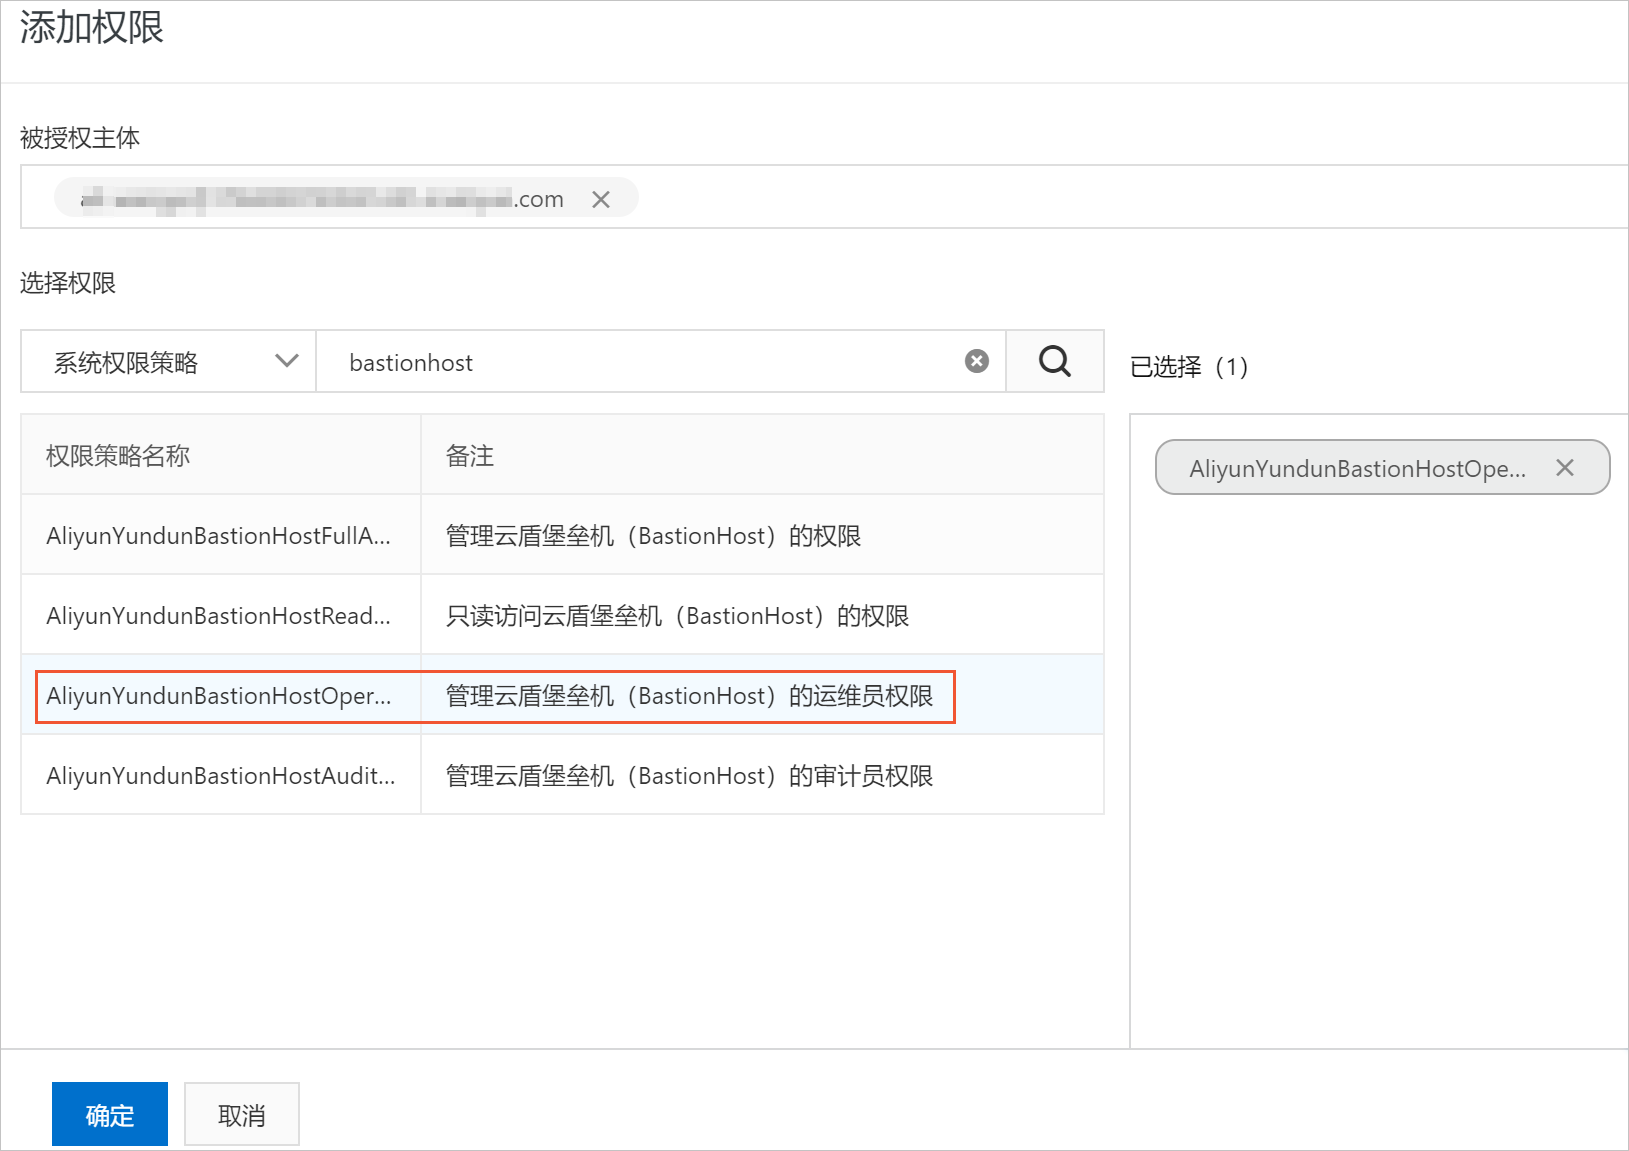Click the note 管理云盾堡垒机（BastionHost）的权限
The width and height of the screenshot is (1629, 1151).
click(653, 536)
